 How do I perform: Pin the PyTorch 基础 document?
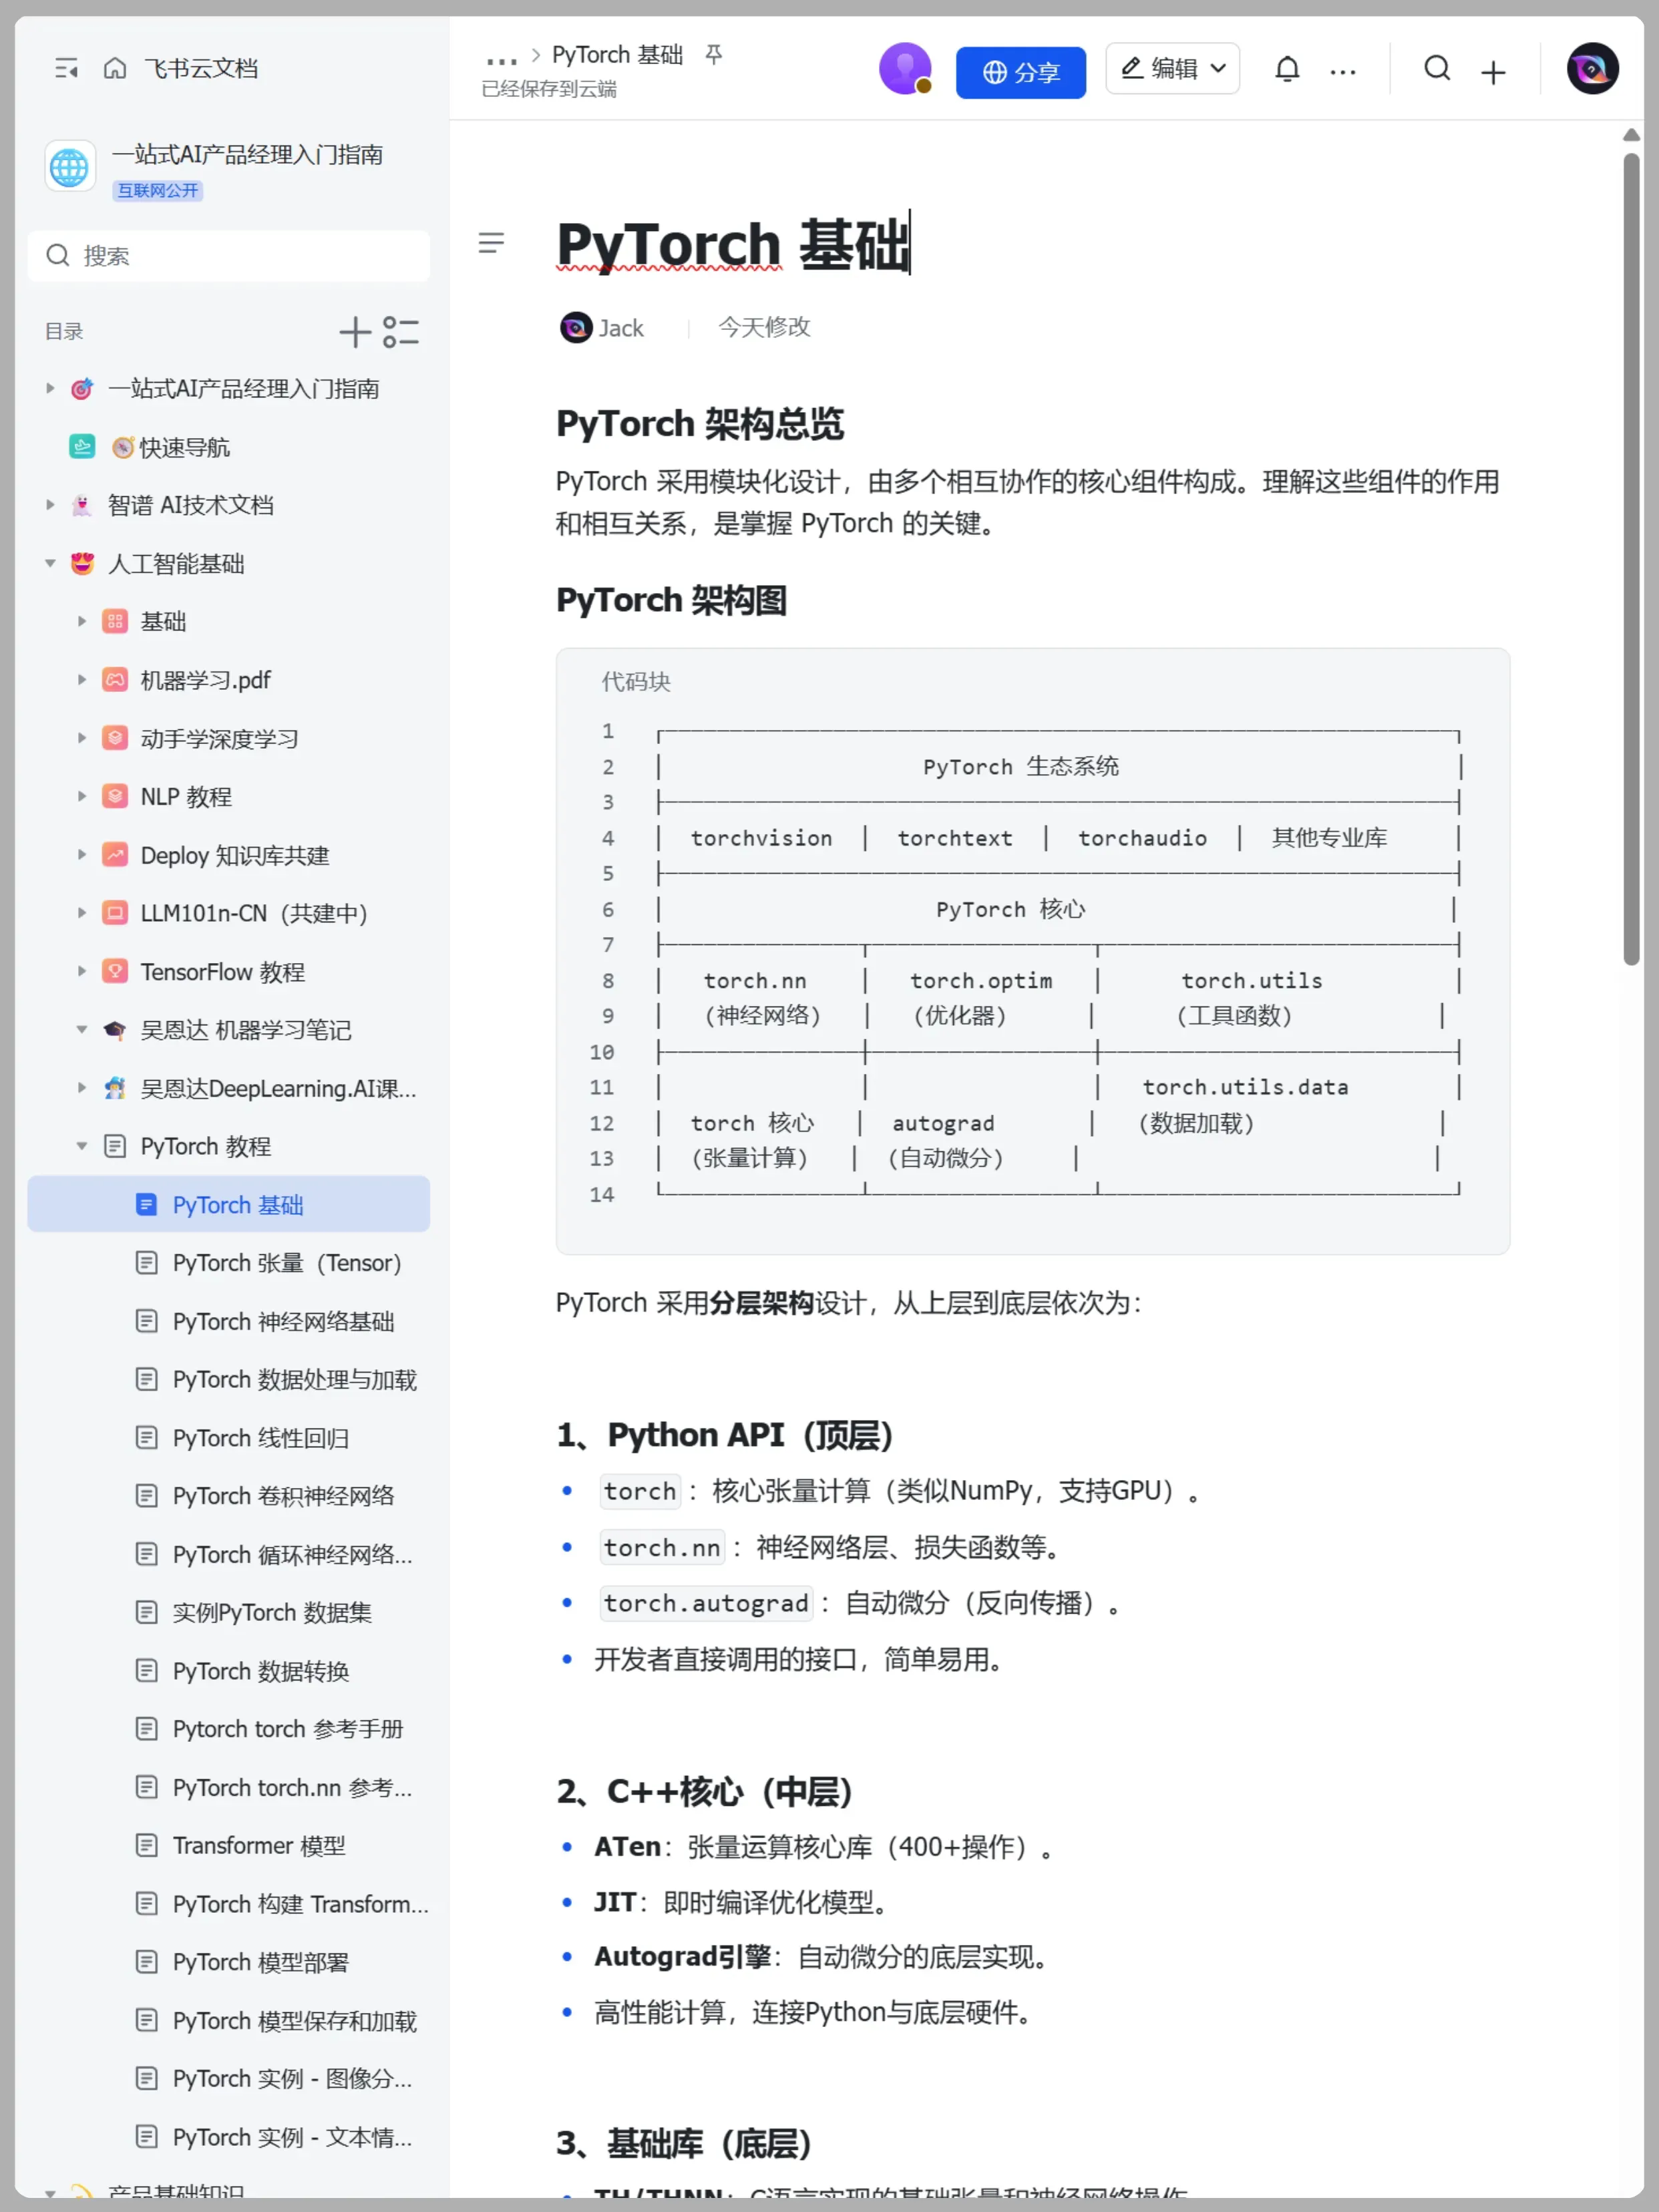point(713,54)
